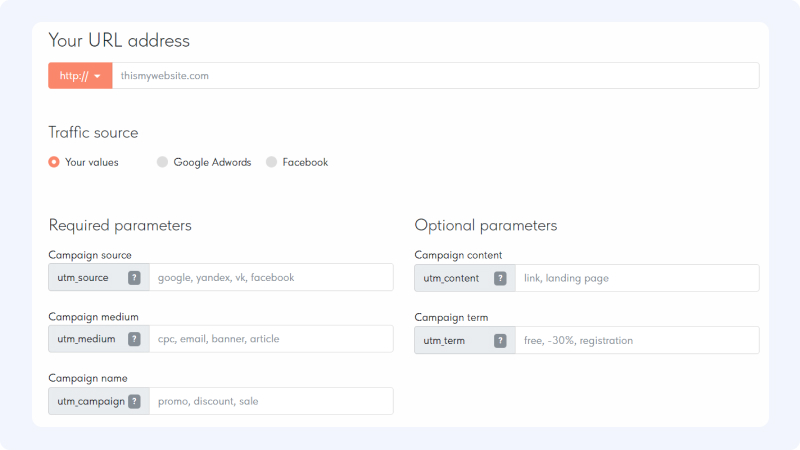
Task: Click the utm_campaign help question icon
Action: coord(134,402)
